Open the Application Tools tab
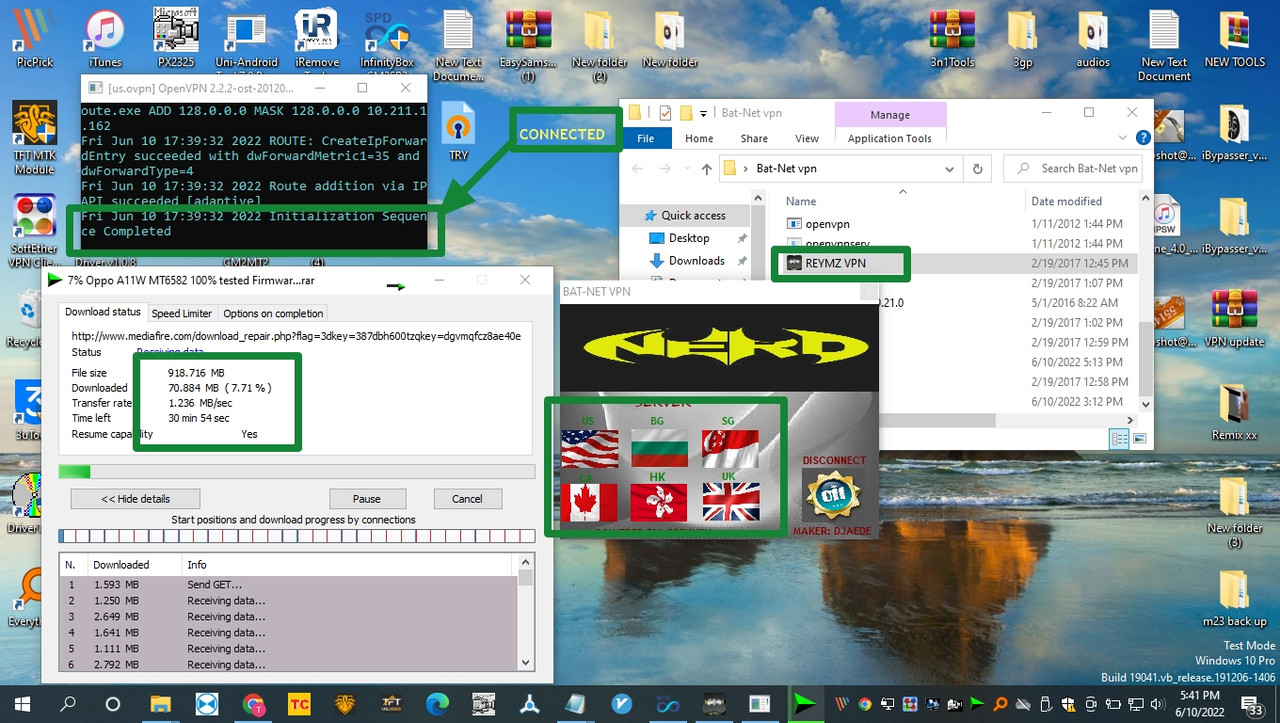This screenshot has width=1280, height=723. pos(889,139)
